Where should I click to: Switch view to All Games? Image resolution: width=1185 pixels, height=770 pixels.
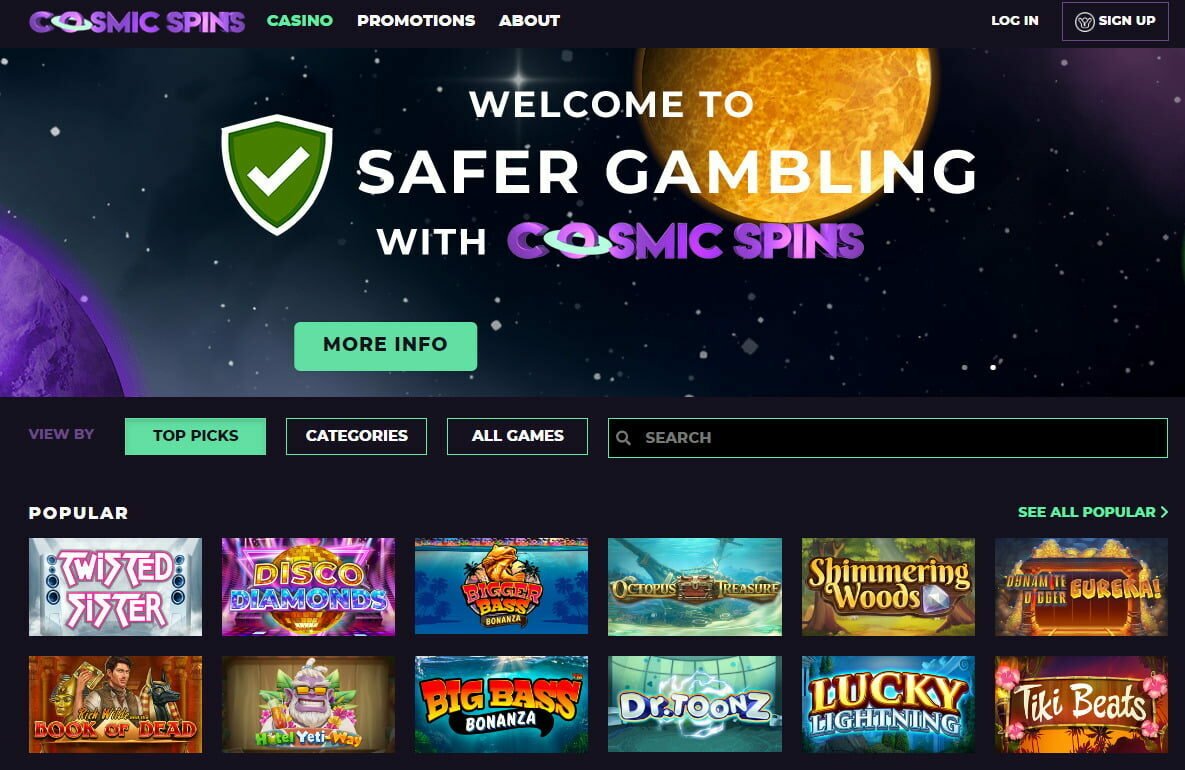[517, 436]
